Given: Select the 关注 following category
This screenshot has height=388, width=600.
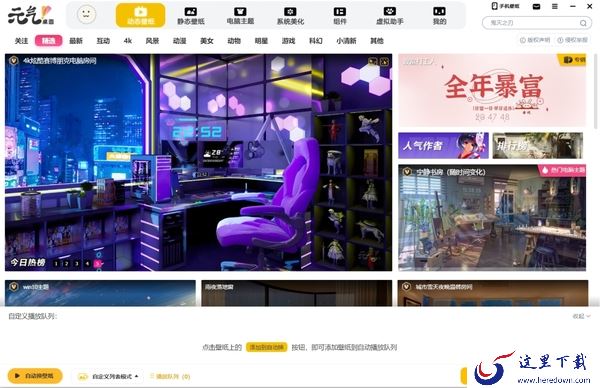Looking at the screenshot, I should pyautogui.click(x=21, y=41).
